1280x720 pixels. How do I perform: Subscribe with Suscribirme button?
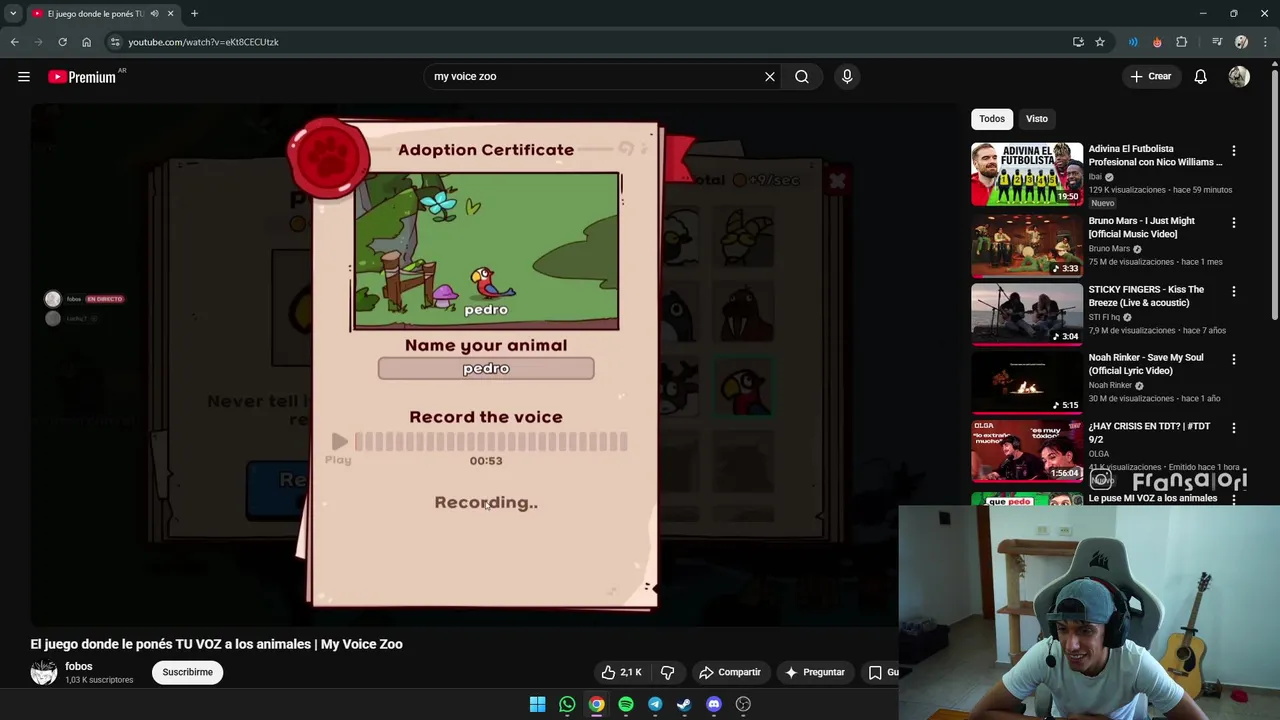(x=187, y=672)
